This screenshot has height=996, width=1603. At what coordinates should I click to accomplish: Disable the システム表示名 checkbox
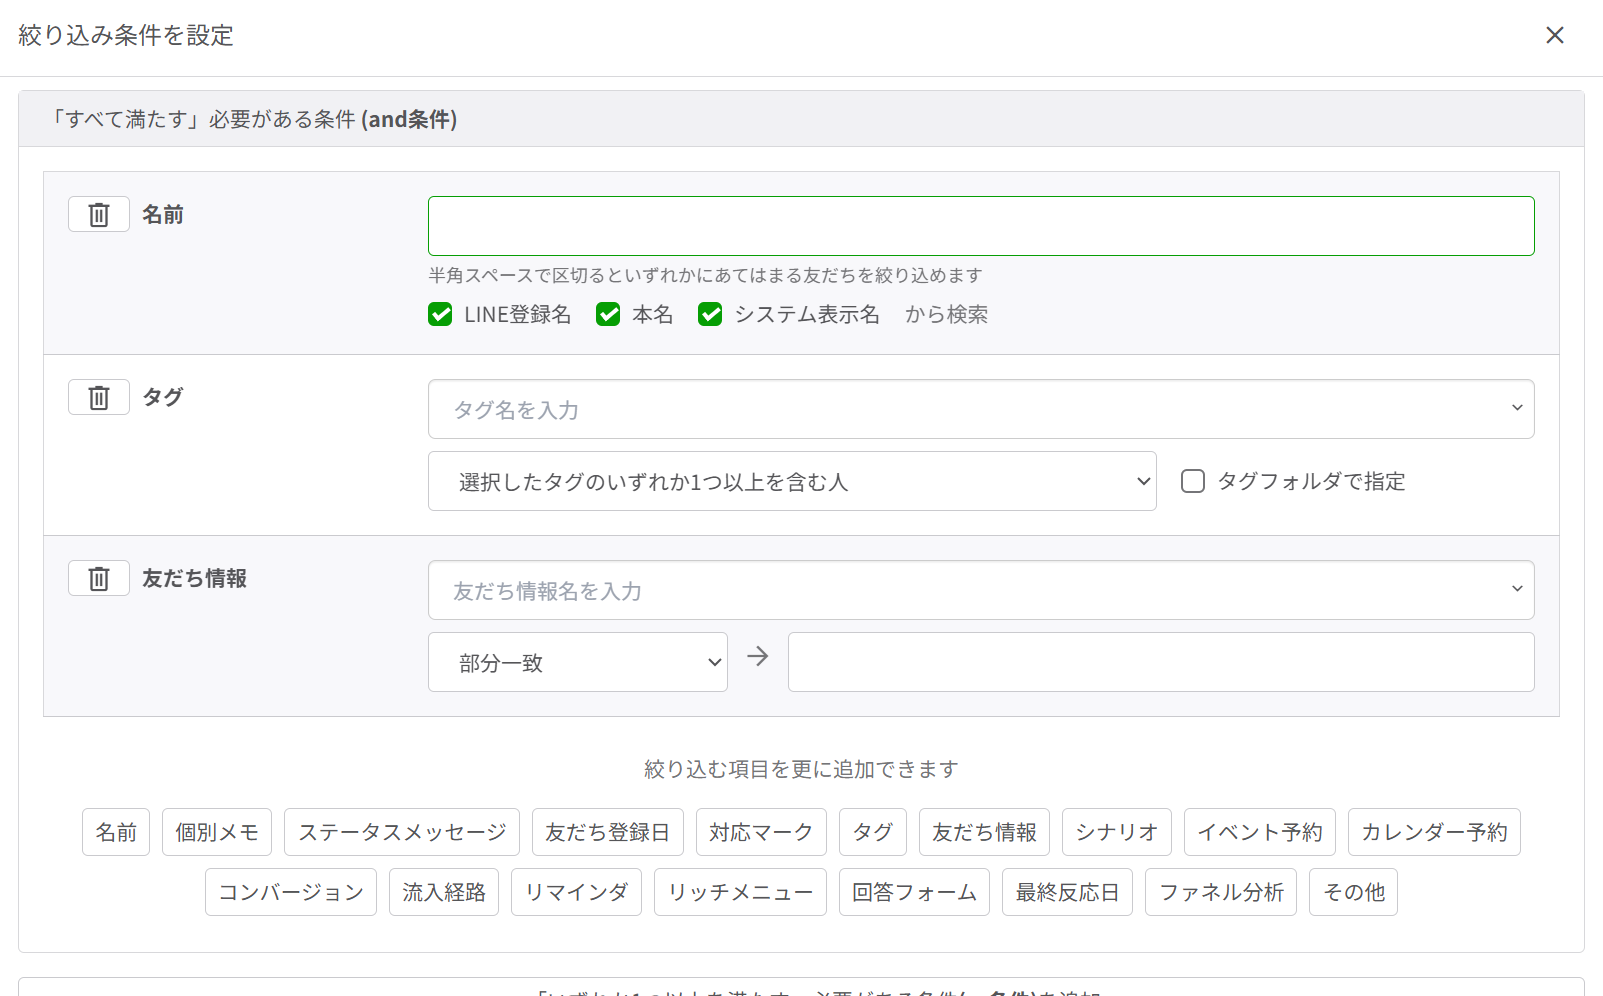[710, 315]
